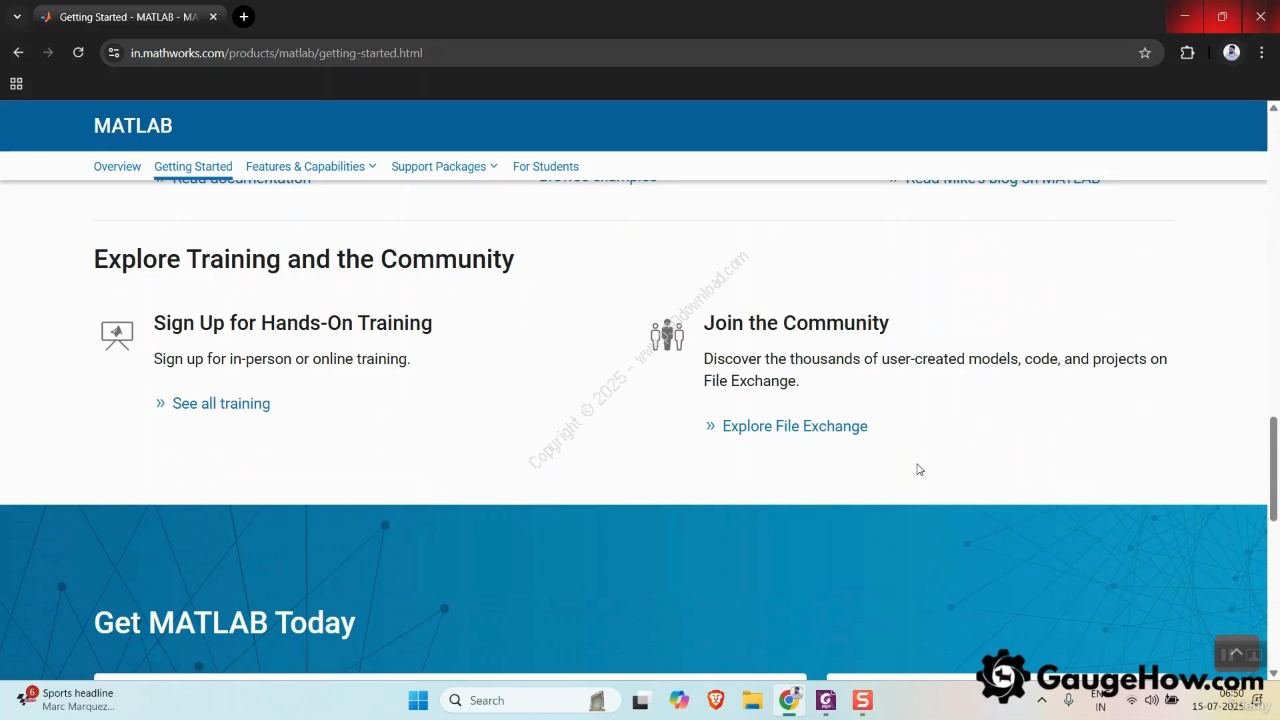1280x720 pixels.
Task: Open the Chrome profile avatar
Action: 1232,53
